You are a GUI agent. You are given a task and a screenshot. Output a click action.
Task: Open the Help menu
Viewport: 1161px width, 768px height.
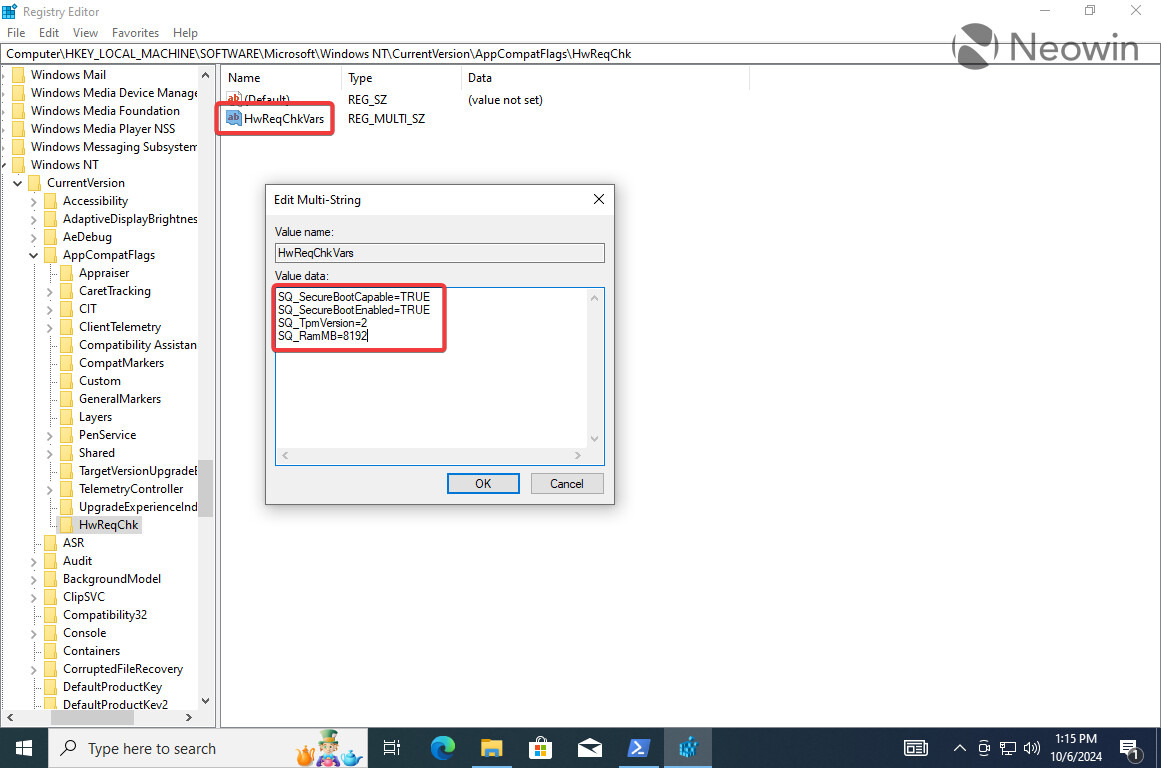185,33
